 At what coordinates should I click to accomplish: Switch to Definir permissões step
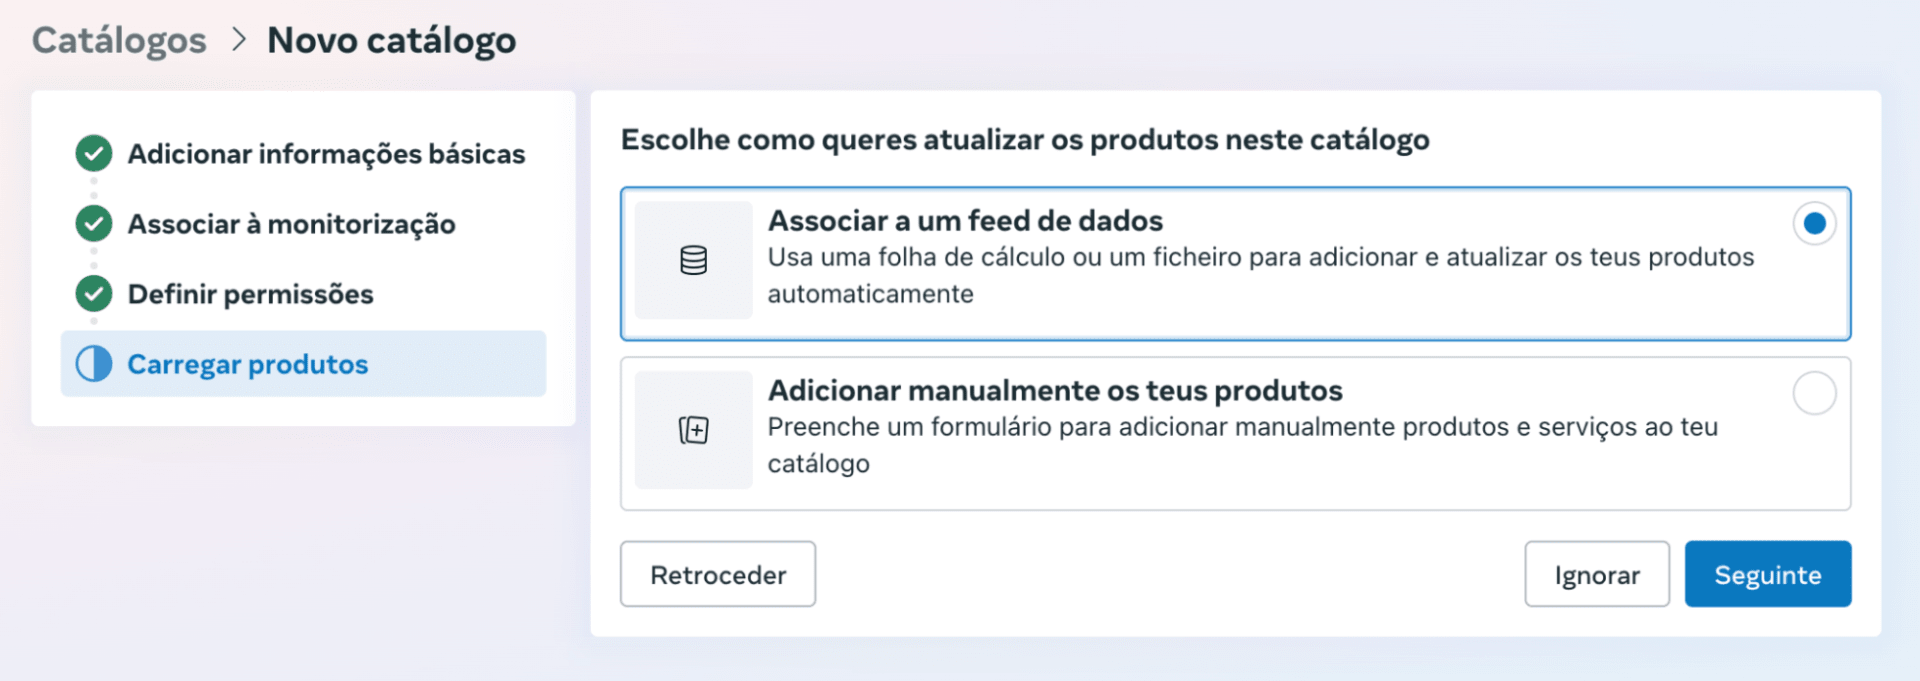tap(250, 294)
